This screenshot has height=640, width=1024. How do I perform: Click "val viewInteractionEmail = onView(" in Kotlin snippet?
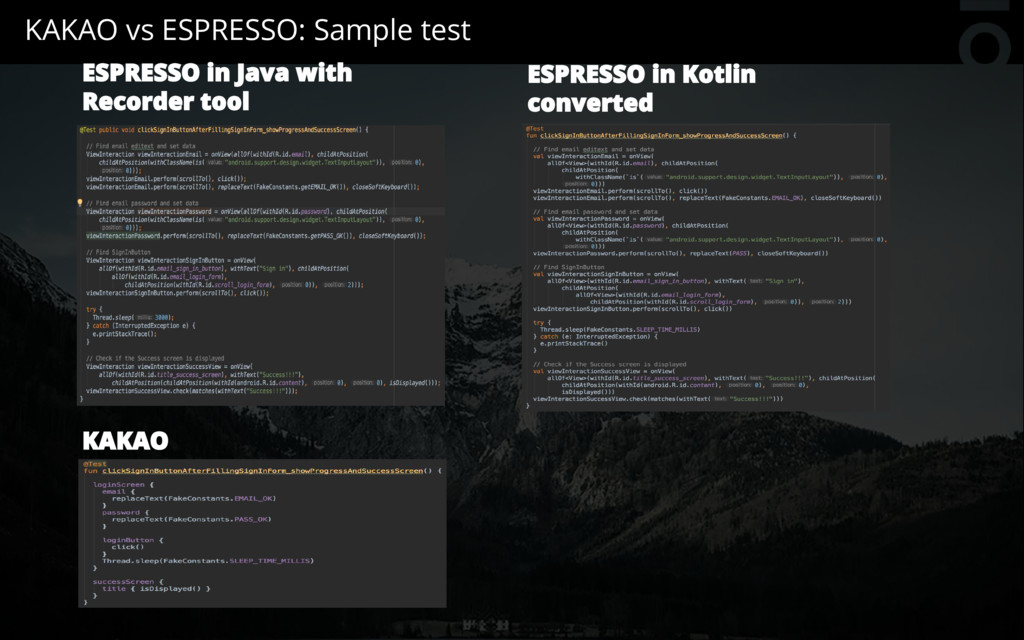tap(594, 156)
